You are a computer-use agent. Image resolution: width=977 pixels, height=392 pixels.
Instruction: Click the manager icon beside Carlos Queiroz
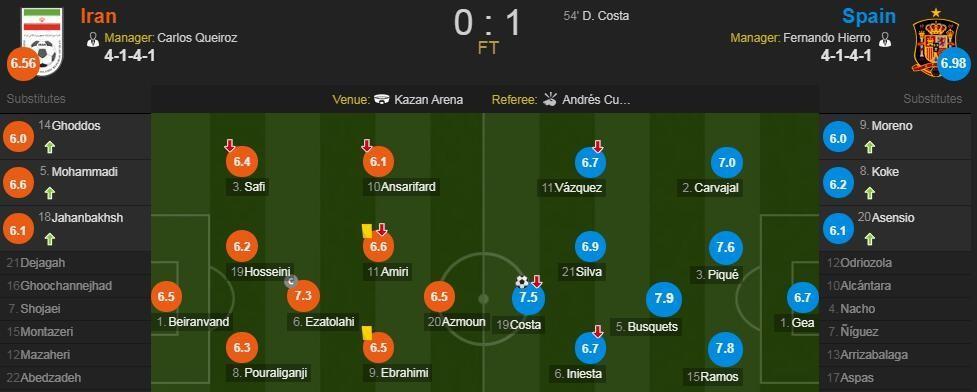[x=93, y=40]
